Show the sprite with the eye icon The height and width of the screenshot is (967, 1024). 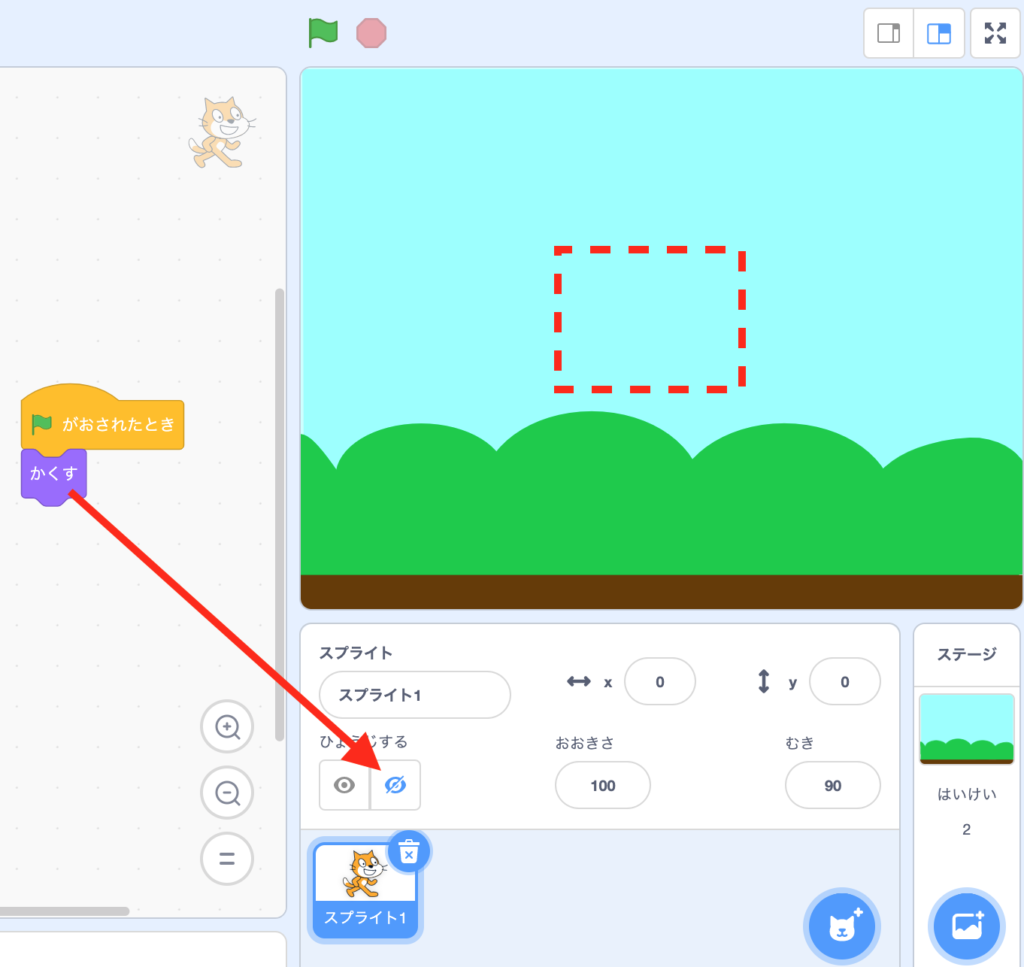pyautogui.click(x=344, y=785)
